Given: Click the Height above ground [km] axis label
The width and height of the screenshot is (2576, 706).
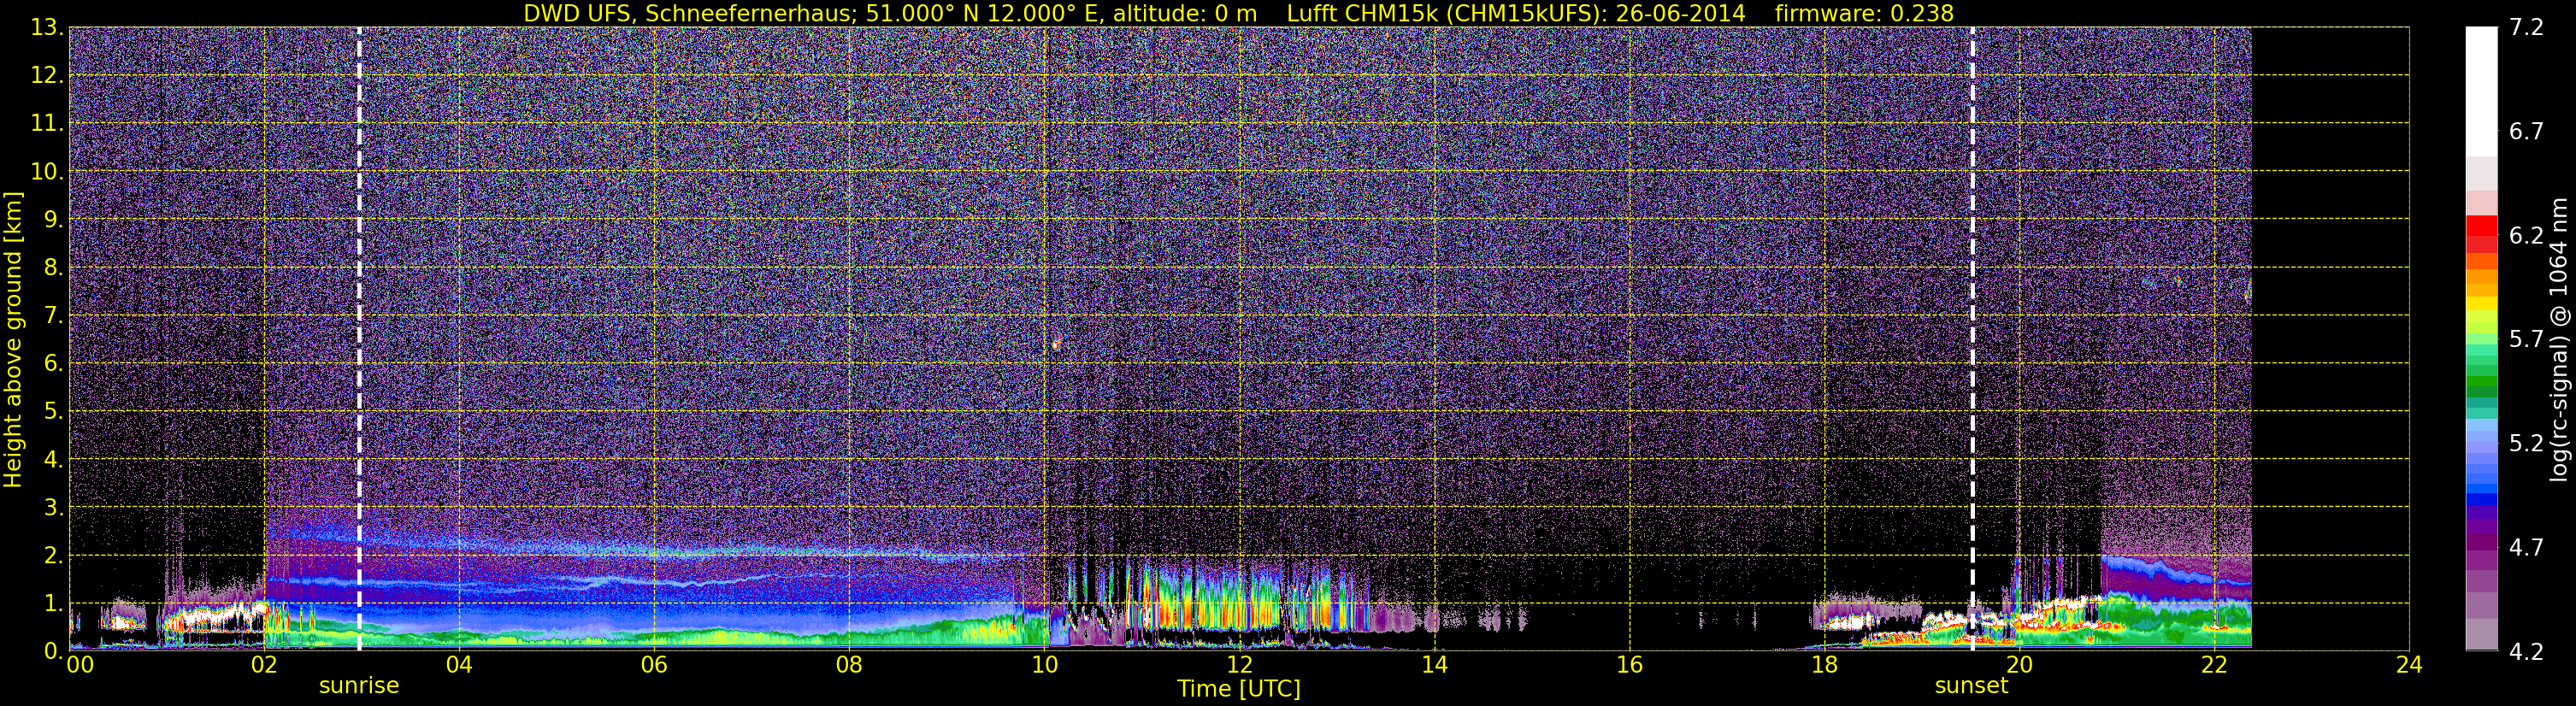Looking at the screenshot, I should point(12,339).
